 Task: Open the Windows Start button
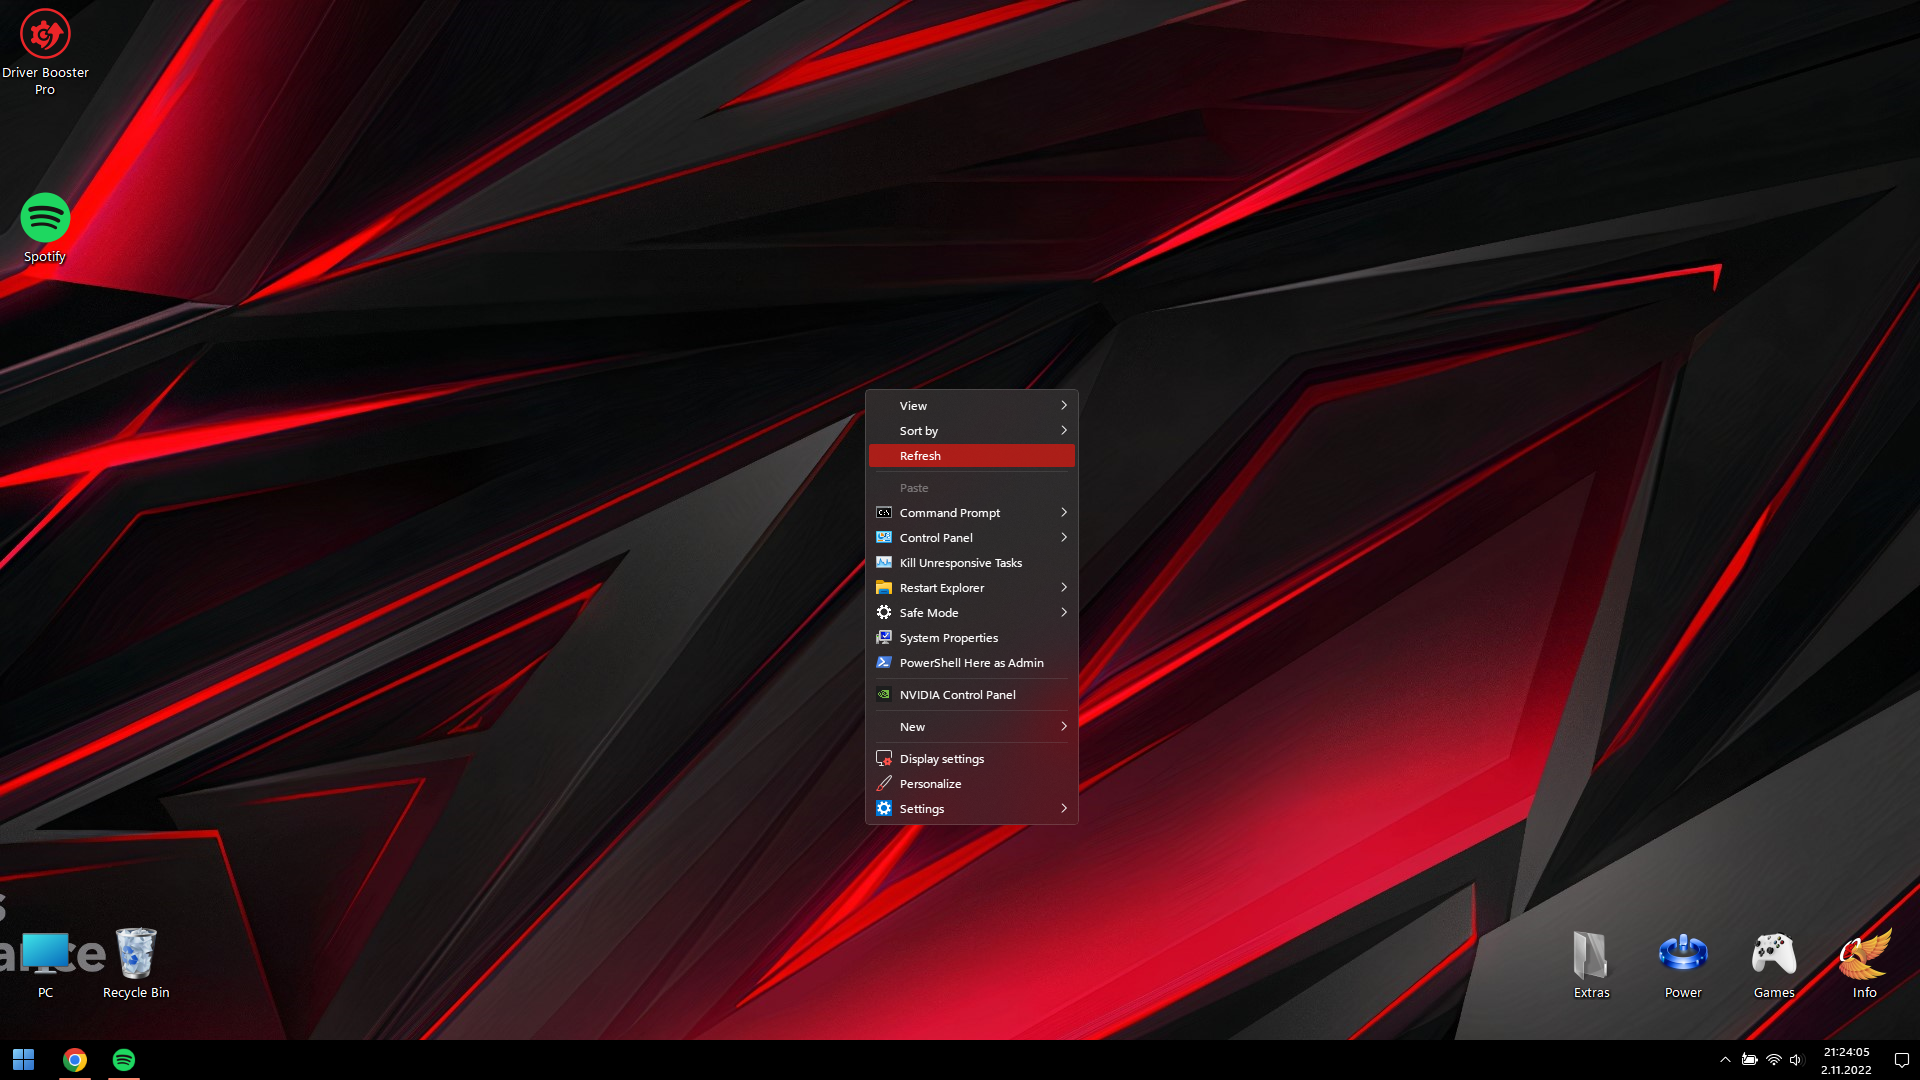tap(23, 1060)
